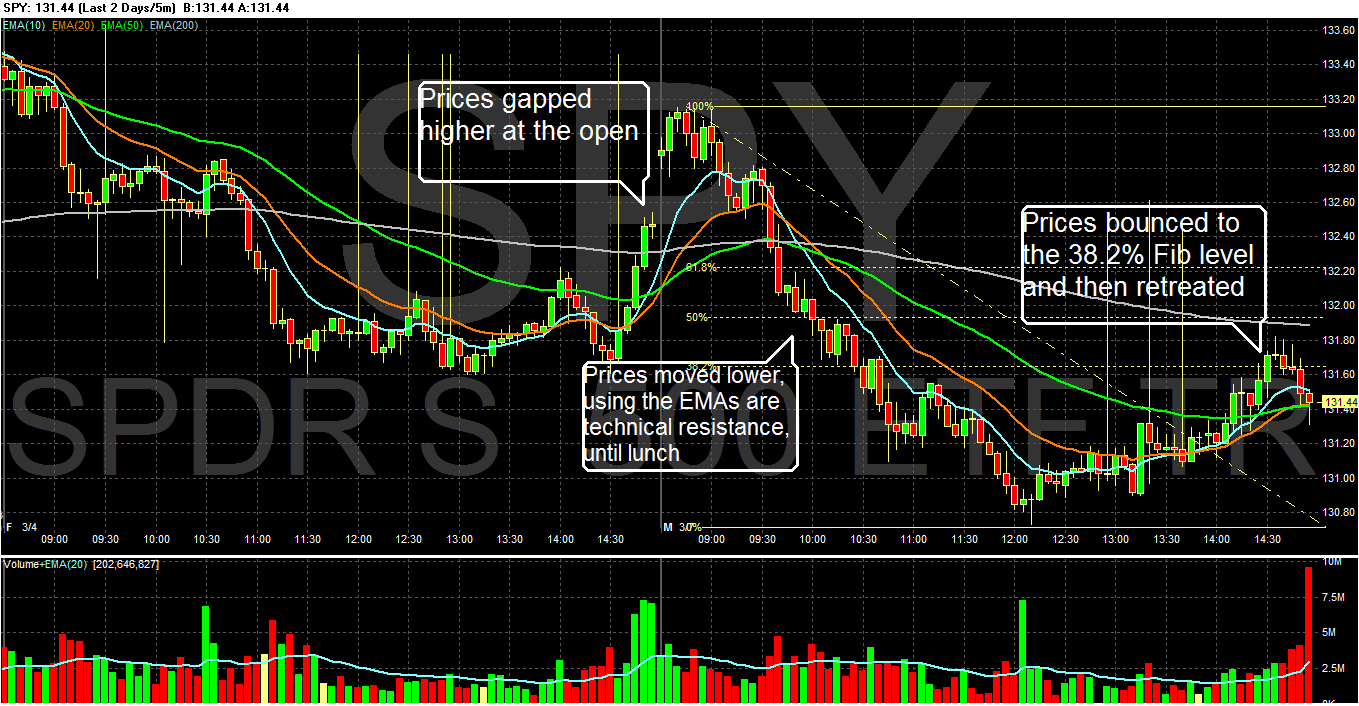Click the green EMA(50) legend label
1359x706 pixels.
click(x=123, y=26)
